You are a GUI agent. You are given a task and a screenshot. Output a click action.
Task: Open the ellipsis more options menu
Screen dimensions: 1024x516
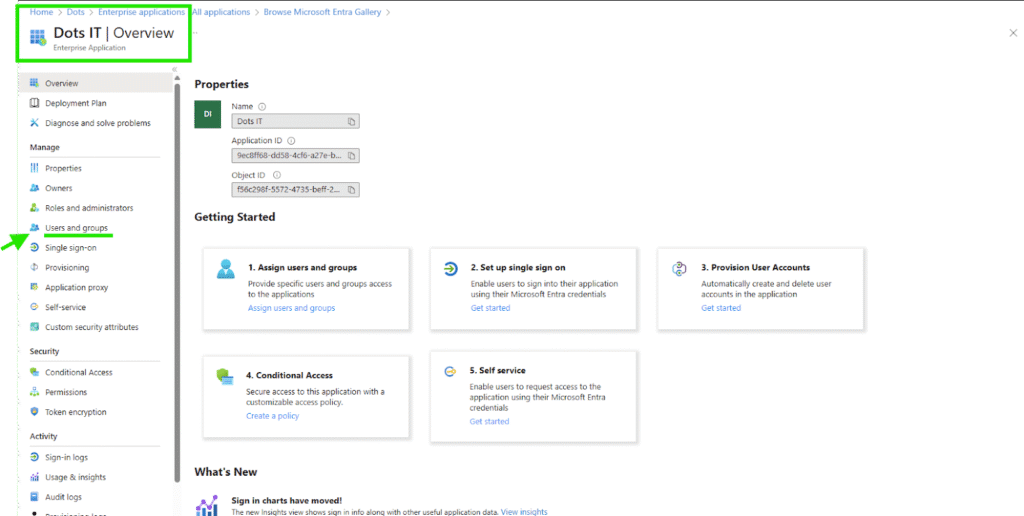tap(194, 33)
